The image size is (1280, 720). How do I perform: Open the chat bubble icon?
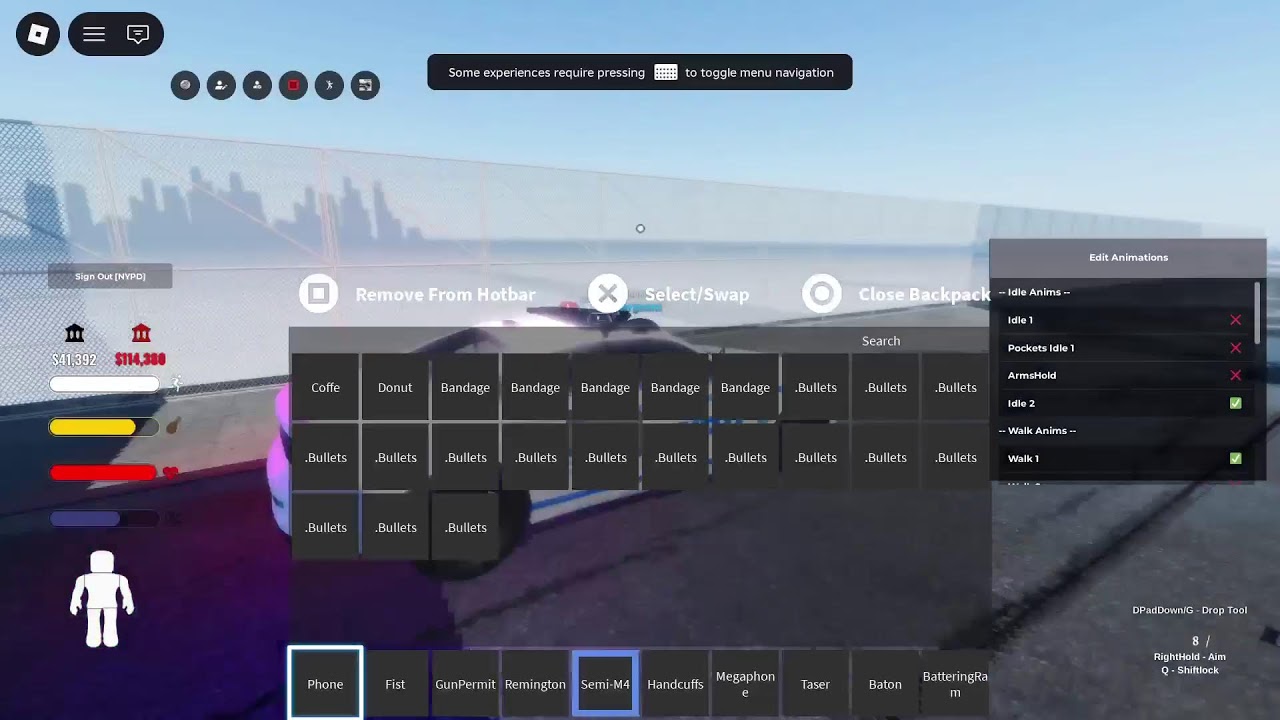coord(138,35)
